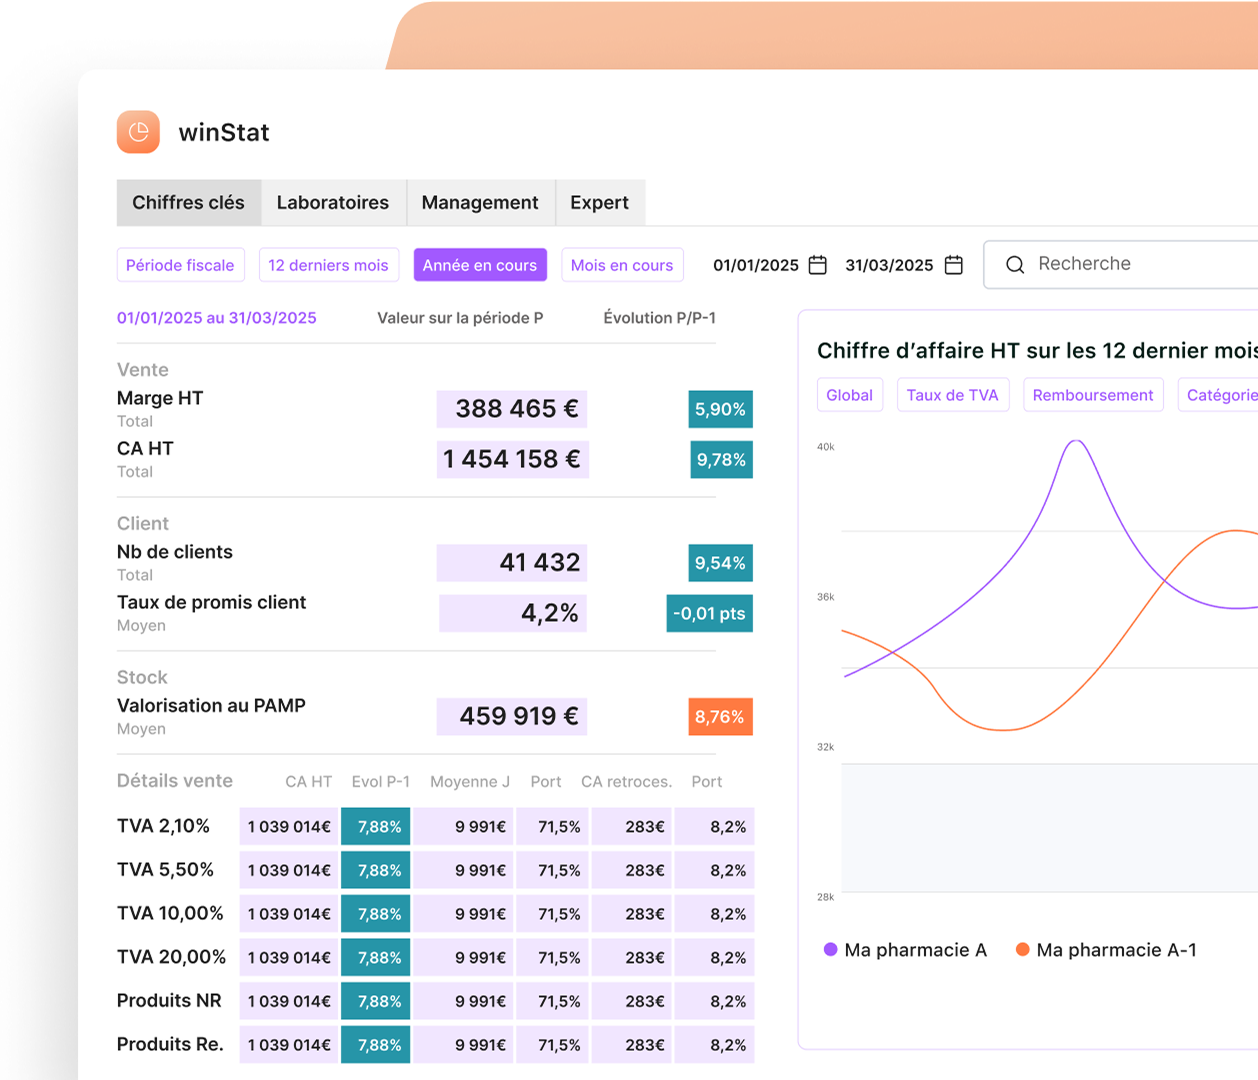This screenshot has width=1258, height=1080.
Task: Select the Global chart filter
Action: [x=849, y=395]
